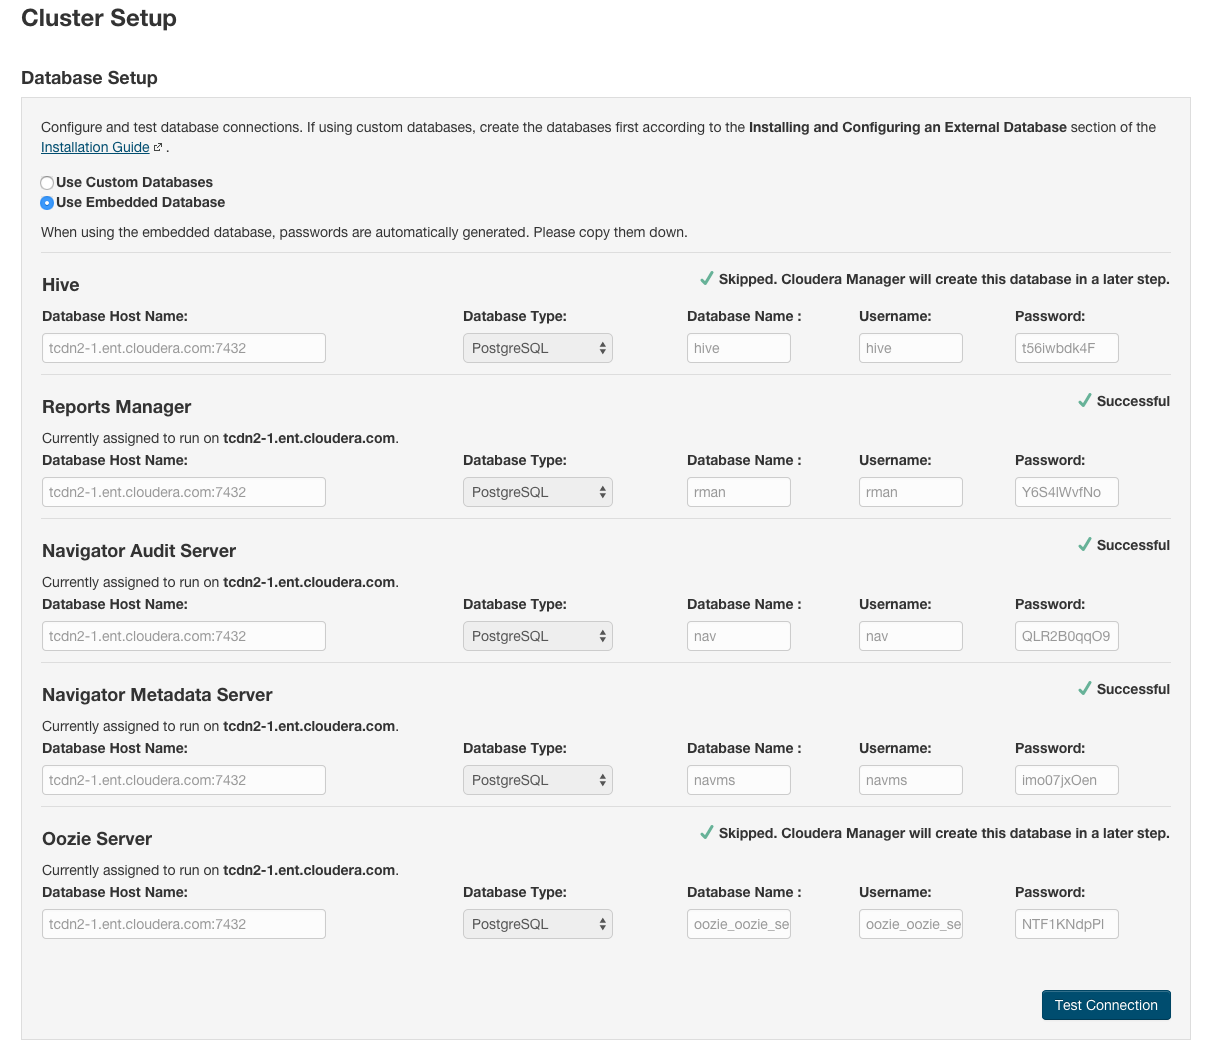Image resolution: width=1209 pixels, height=1053 pixels.
Task: Open the Oozie Server Database Type dropdown
Action: point(537,924)
